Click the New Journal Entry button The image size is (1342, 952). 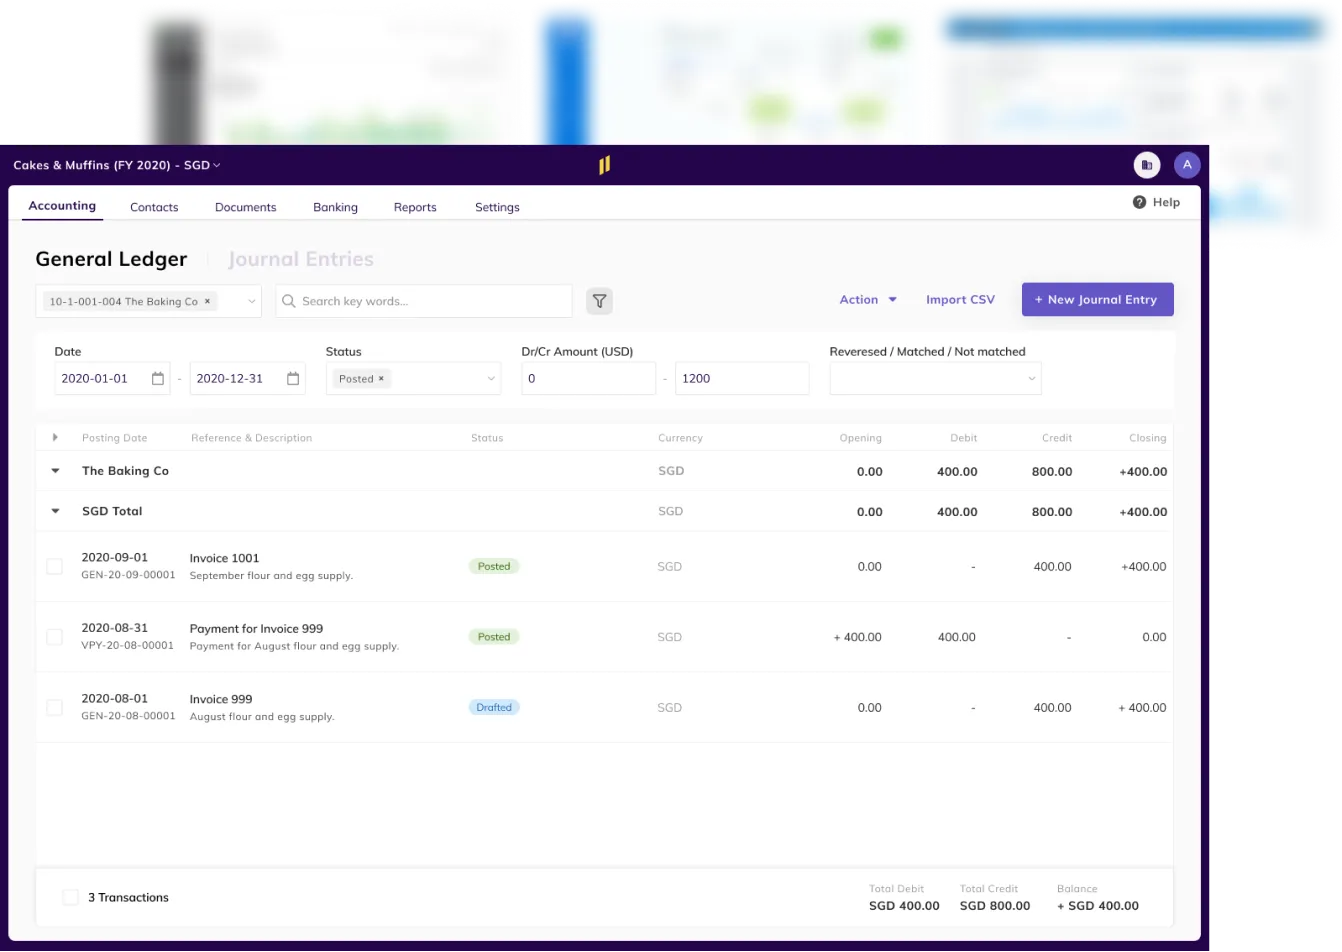(x=1097, y=299)
